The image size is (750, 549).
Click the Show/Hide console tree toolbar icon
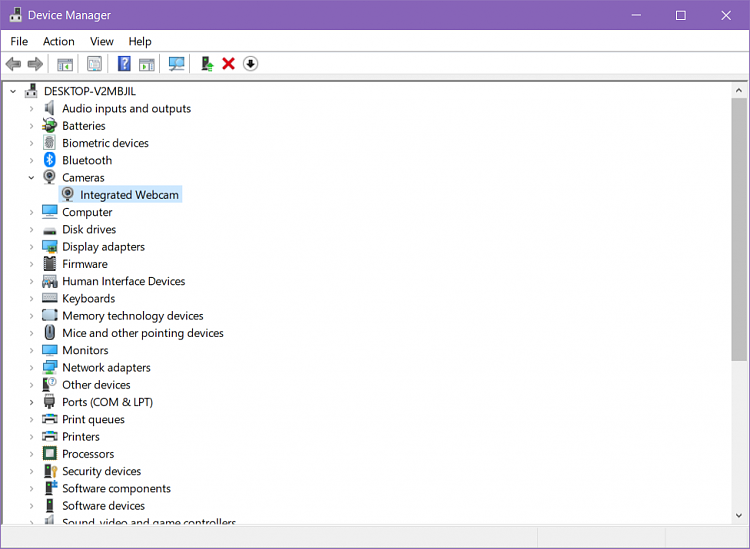[65, 64]
